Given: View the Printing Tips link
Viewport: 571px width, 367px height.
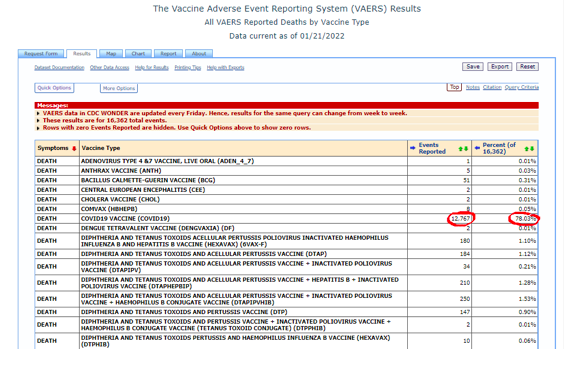Looking at the screenshot, I should click(x=188, y=68).
